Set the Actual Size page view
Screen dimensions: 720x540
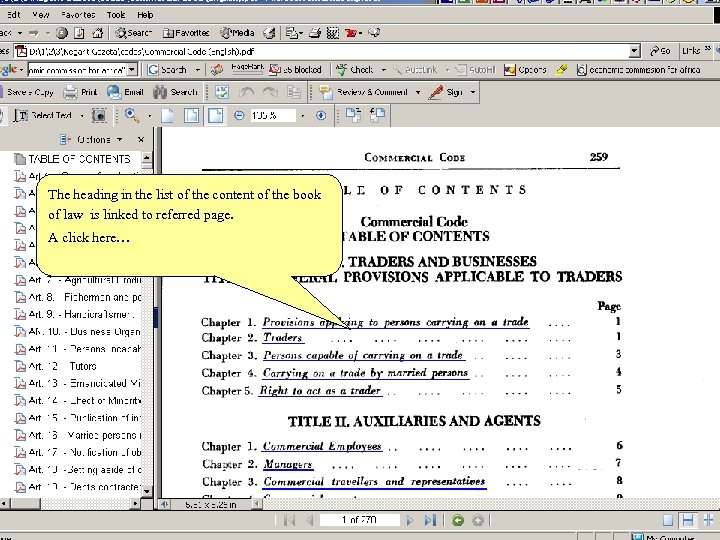tap(168, 115)
